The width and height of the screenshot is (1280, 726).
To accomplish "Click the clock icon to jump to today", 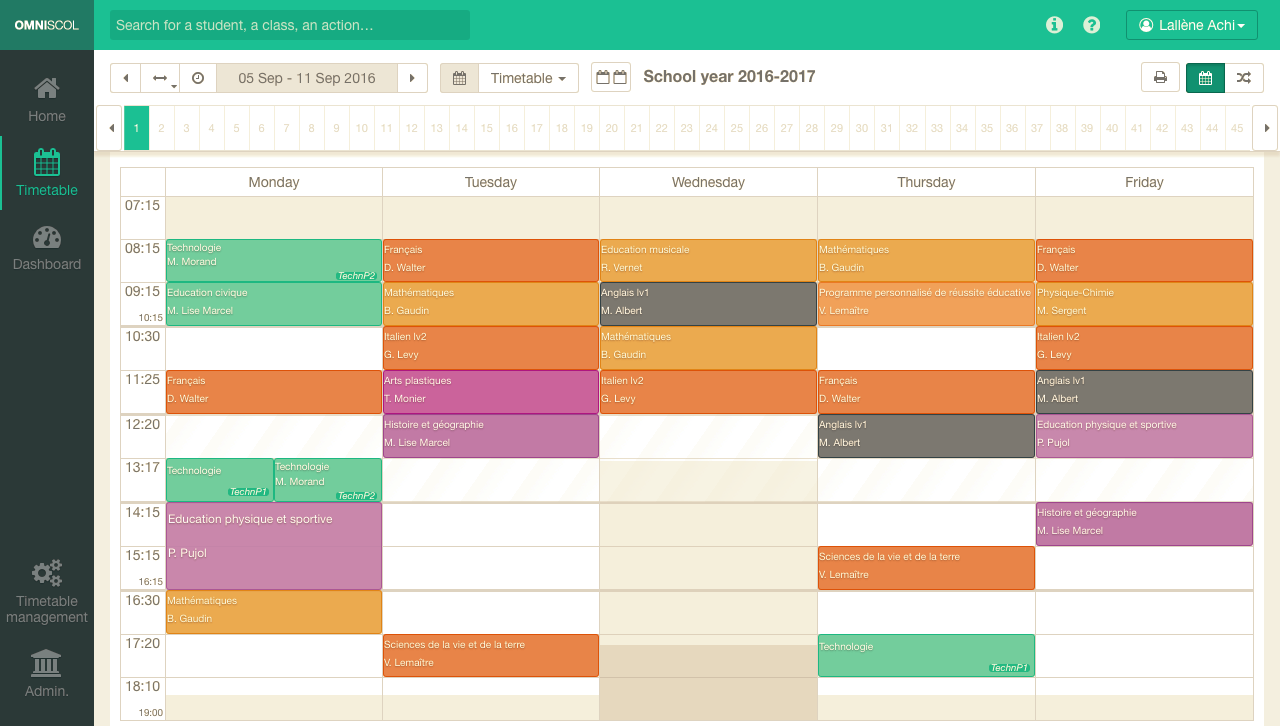I will tap(197, 77).
